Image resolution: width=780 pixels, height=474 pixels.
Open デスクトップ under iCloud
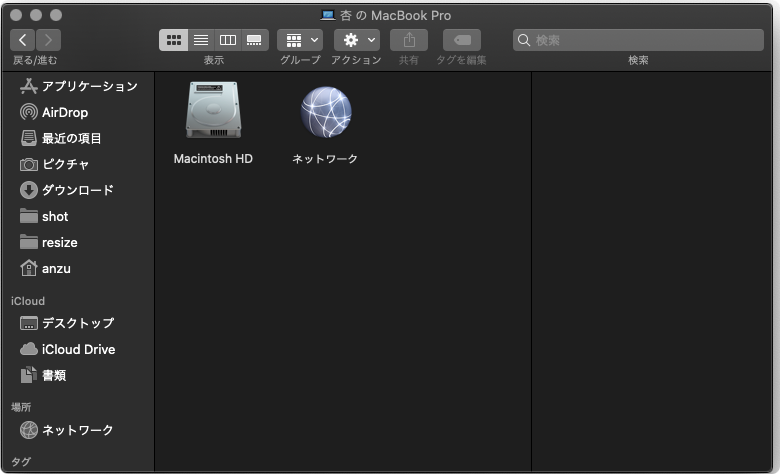pyautogui.click(x=79, y=323)
